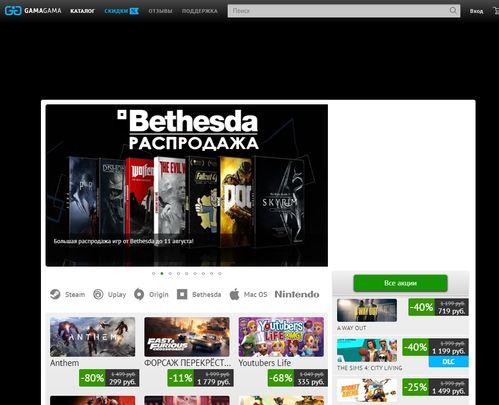
Task: Click the Вход login link
Action: pyautogui.click(x=476, y=11)
